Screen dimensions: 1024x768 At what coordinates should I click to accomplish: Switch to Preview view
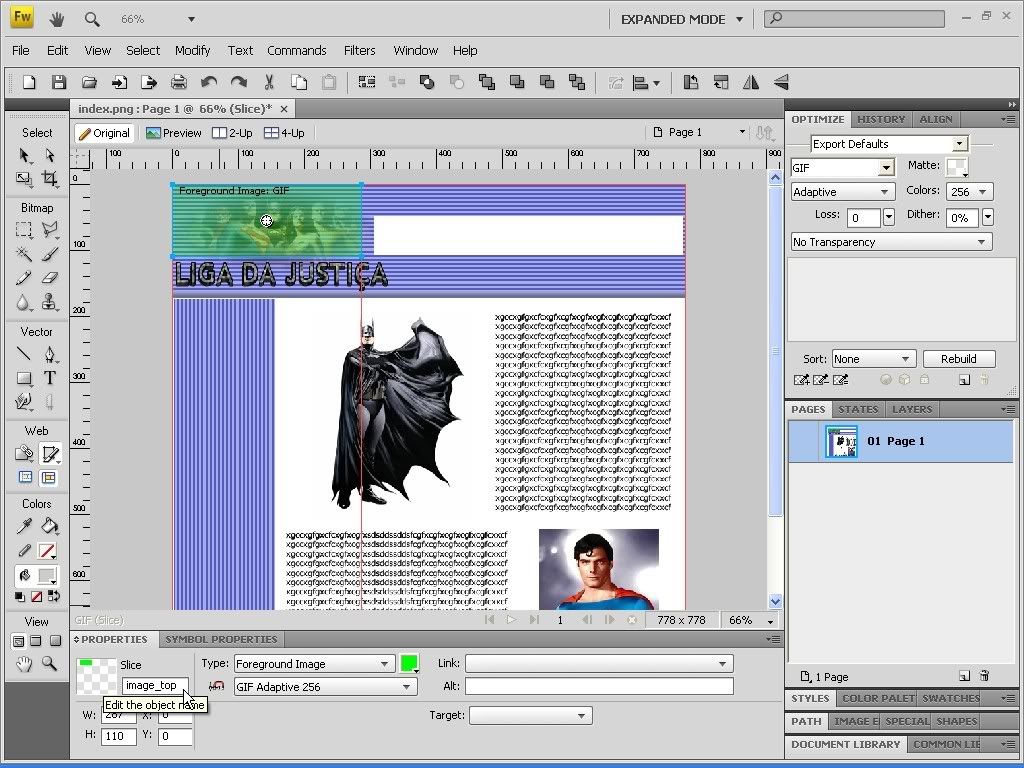click(x=174, y=133)
